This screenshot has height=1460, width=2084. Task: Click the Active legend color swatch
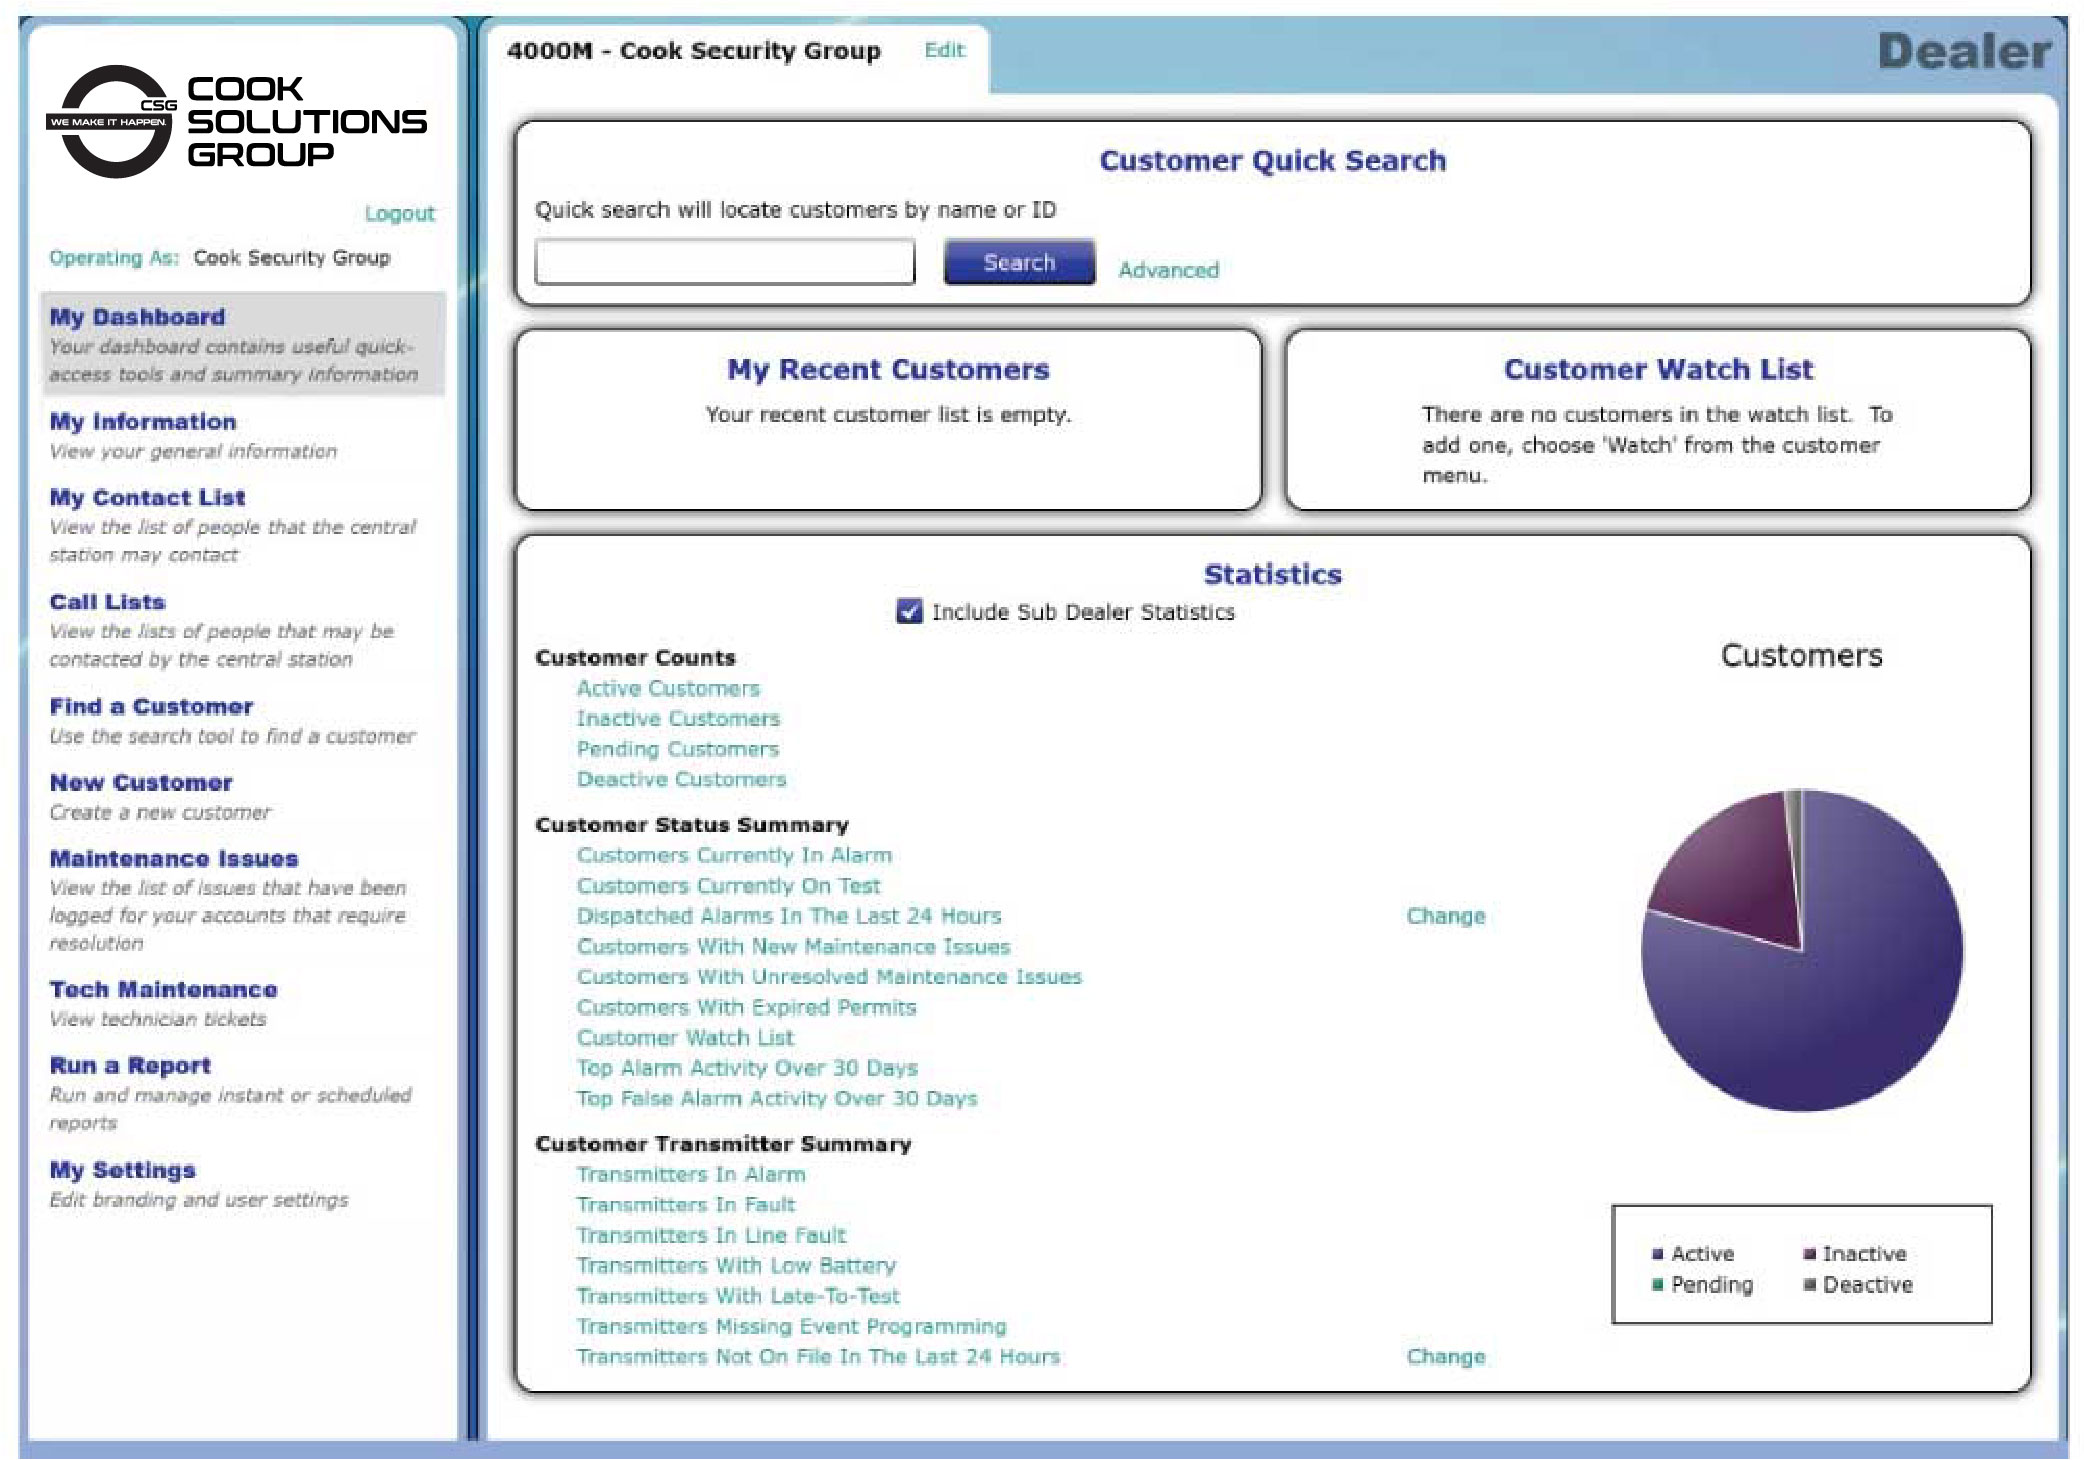tap(1658, 1254)
